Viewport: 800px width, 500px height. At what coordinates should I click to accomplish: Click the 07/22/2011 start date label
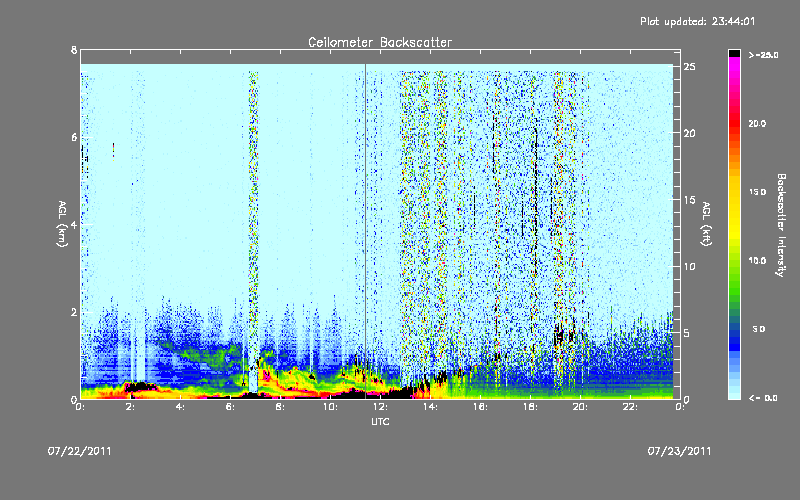[x=80, y=451]
